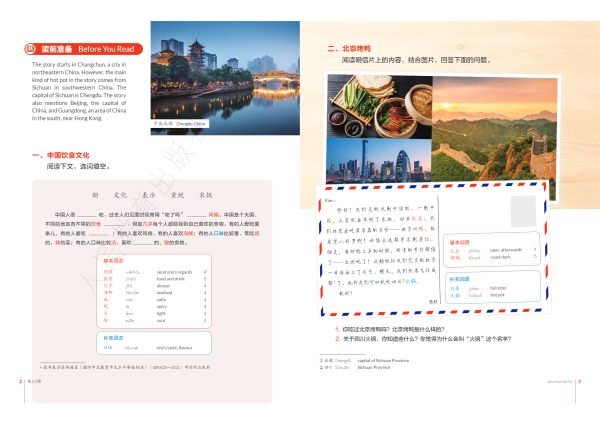The height and width of the screenshot is (424, 600).
Task: Select the section one heading 中国饮食文化
Action: coord(61,156)
